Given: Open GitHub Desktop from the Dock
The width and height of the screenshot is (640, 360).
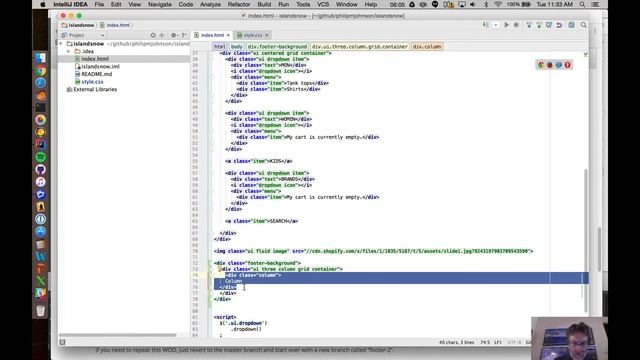Looking at the screenshot, I should pyautogui.click(x=40, y=169).
